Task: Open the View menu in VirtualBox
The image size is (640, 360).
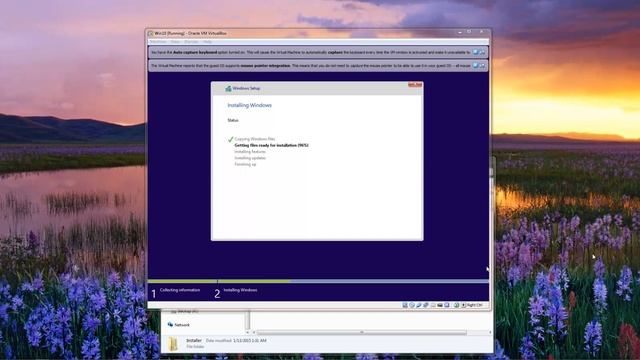Action: point(175,42)
